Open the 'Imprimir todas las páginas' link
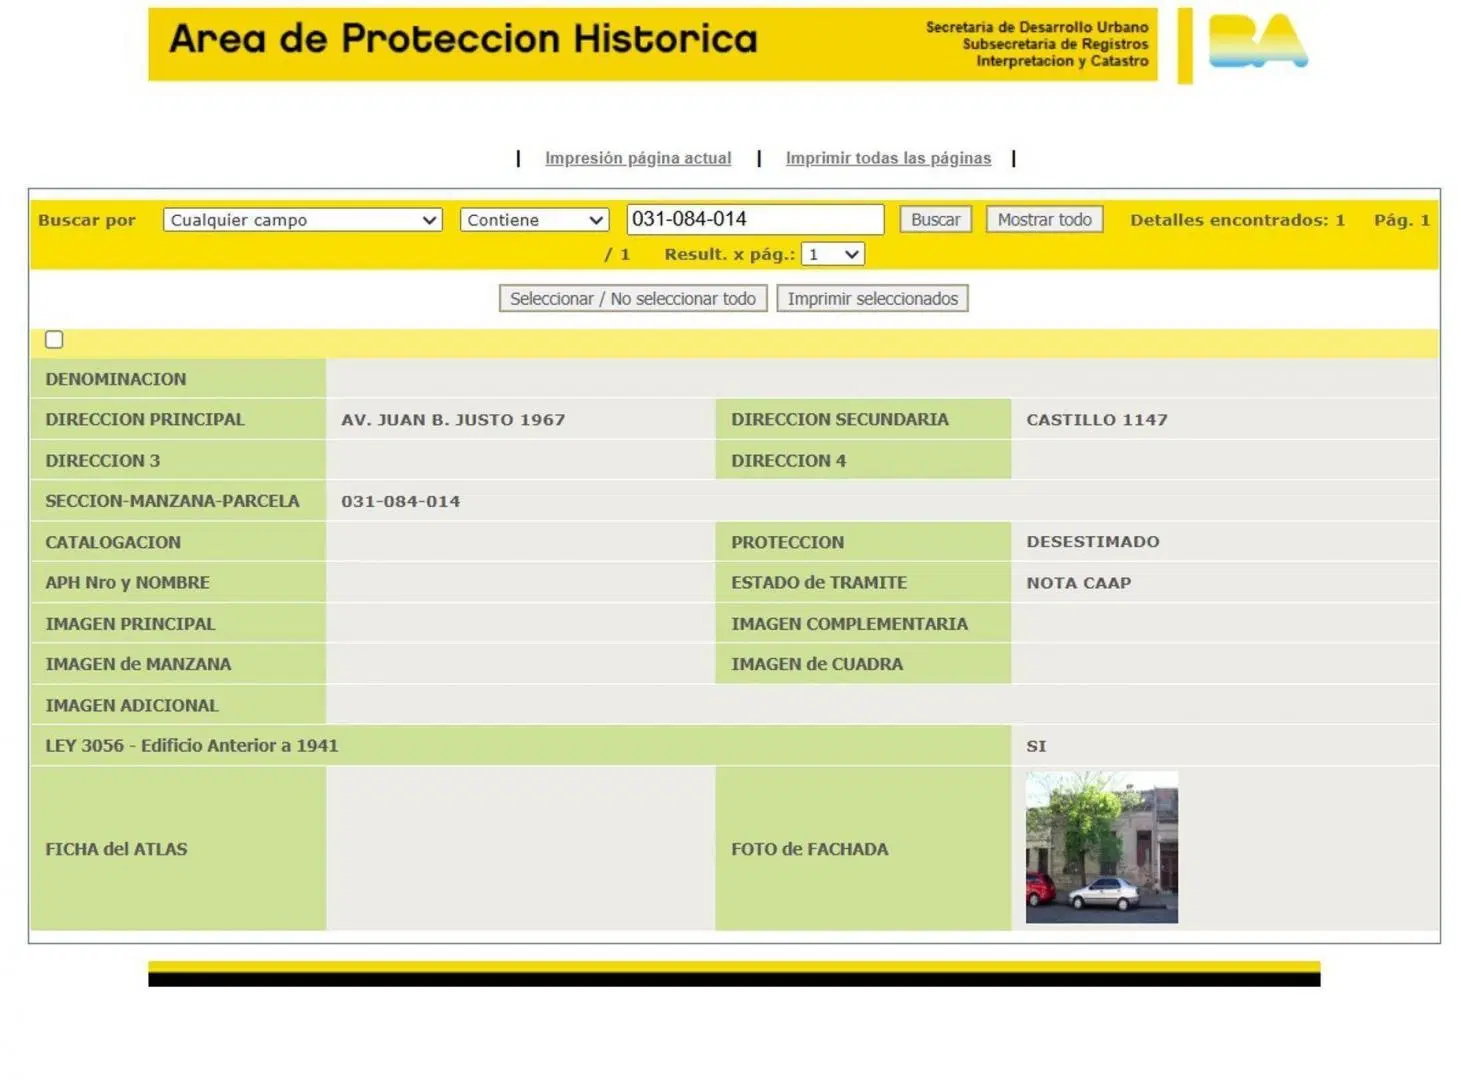 coord(888,158)
